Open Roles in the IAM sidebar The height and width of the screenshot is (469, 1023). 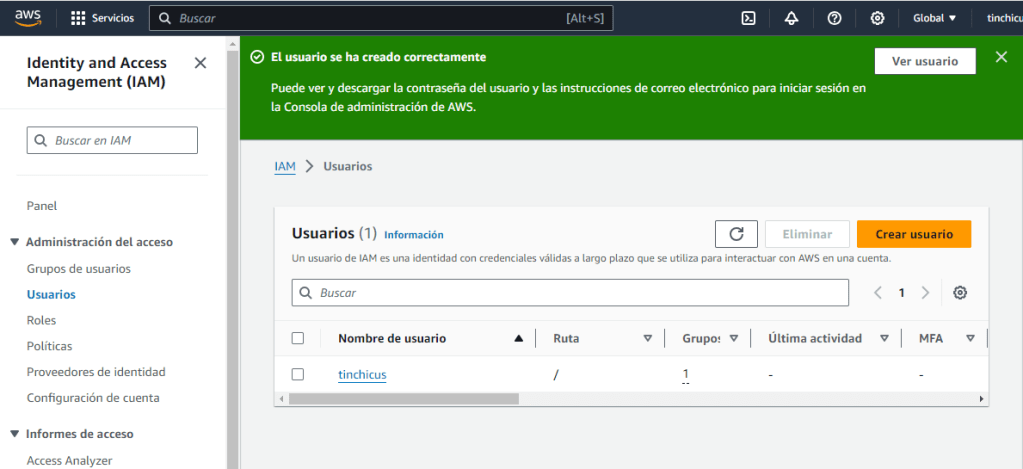tap(41, 320)
